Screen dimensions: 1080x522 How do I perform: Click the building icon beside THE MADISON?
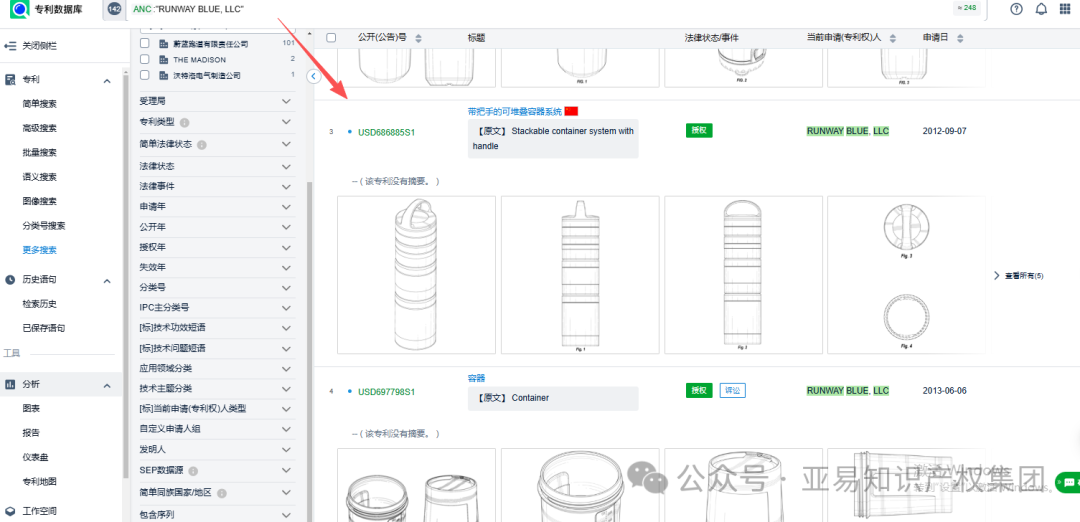163,59
